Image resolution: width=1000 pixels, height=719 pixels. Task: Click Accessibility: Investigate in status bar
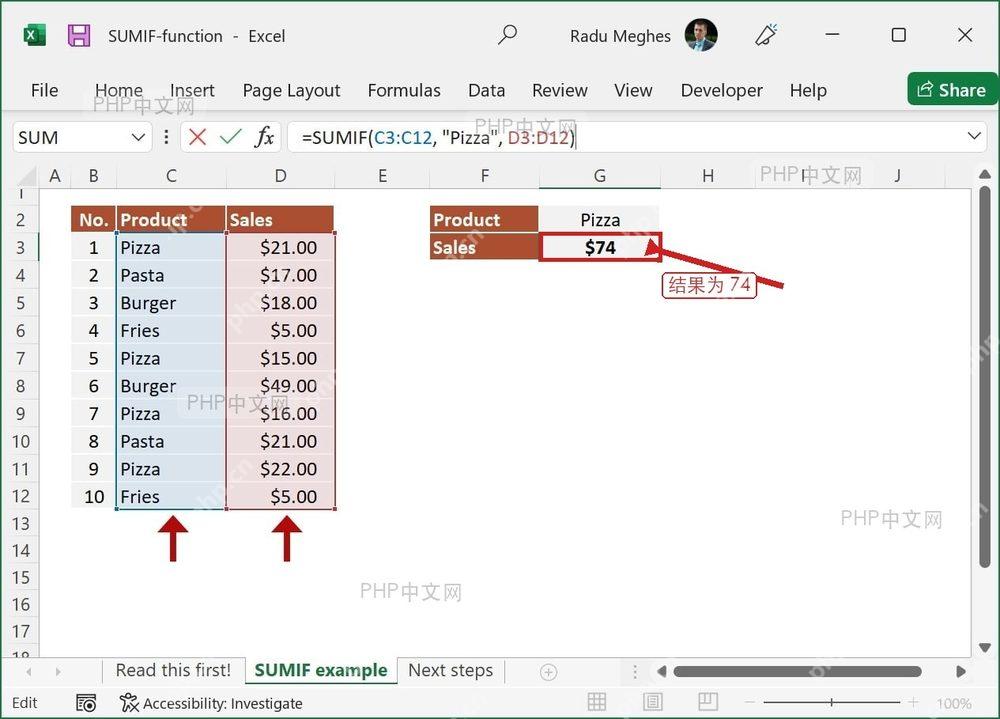[x=223, y=703]
